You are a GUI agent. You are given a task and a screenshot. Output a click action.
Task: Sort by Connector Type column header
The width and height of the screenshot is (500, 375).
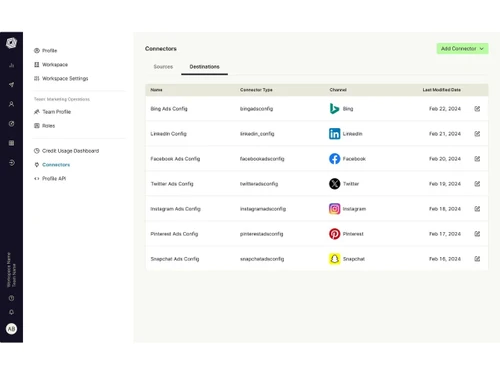point(256,90)
